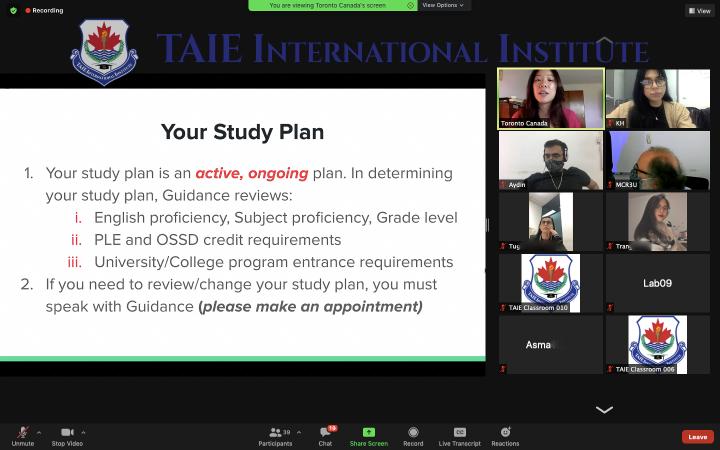
Task: Click the muted mic icon on KH tile
Action: pyautogui.click(x=610, y=124)
